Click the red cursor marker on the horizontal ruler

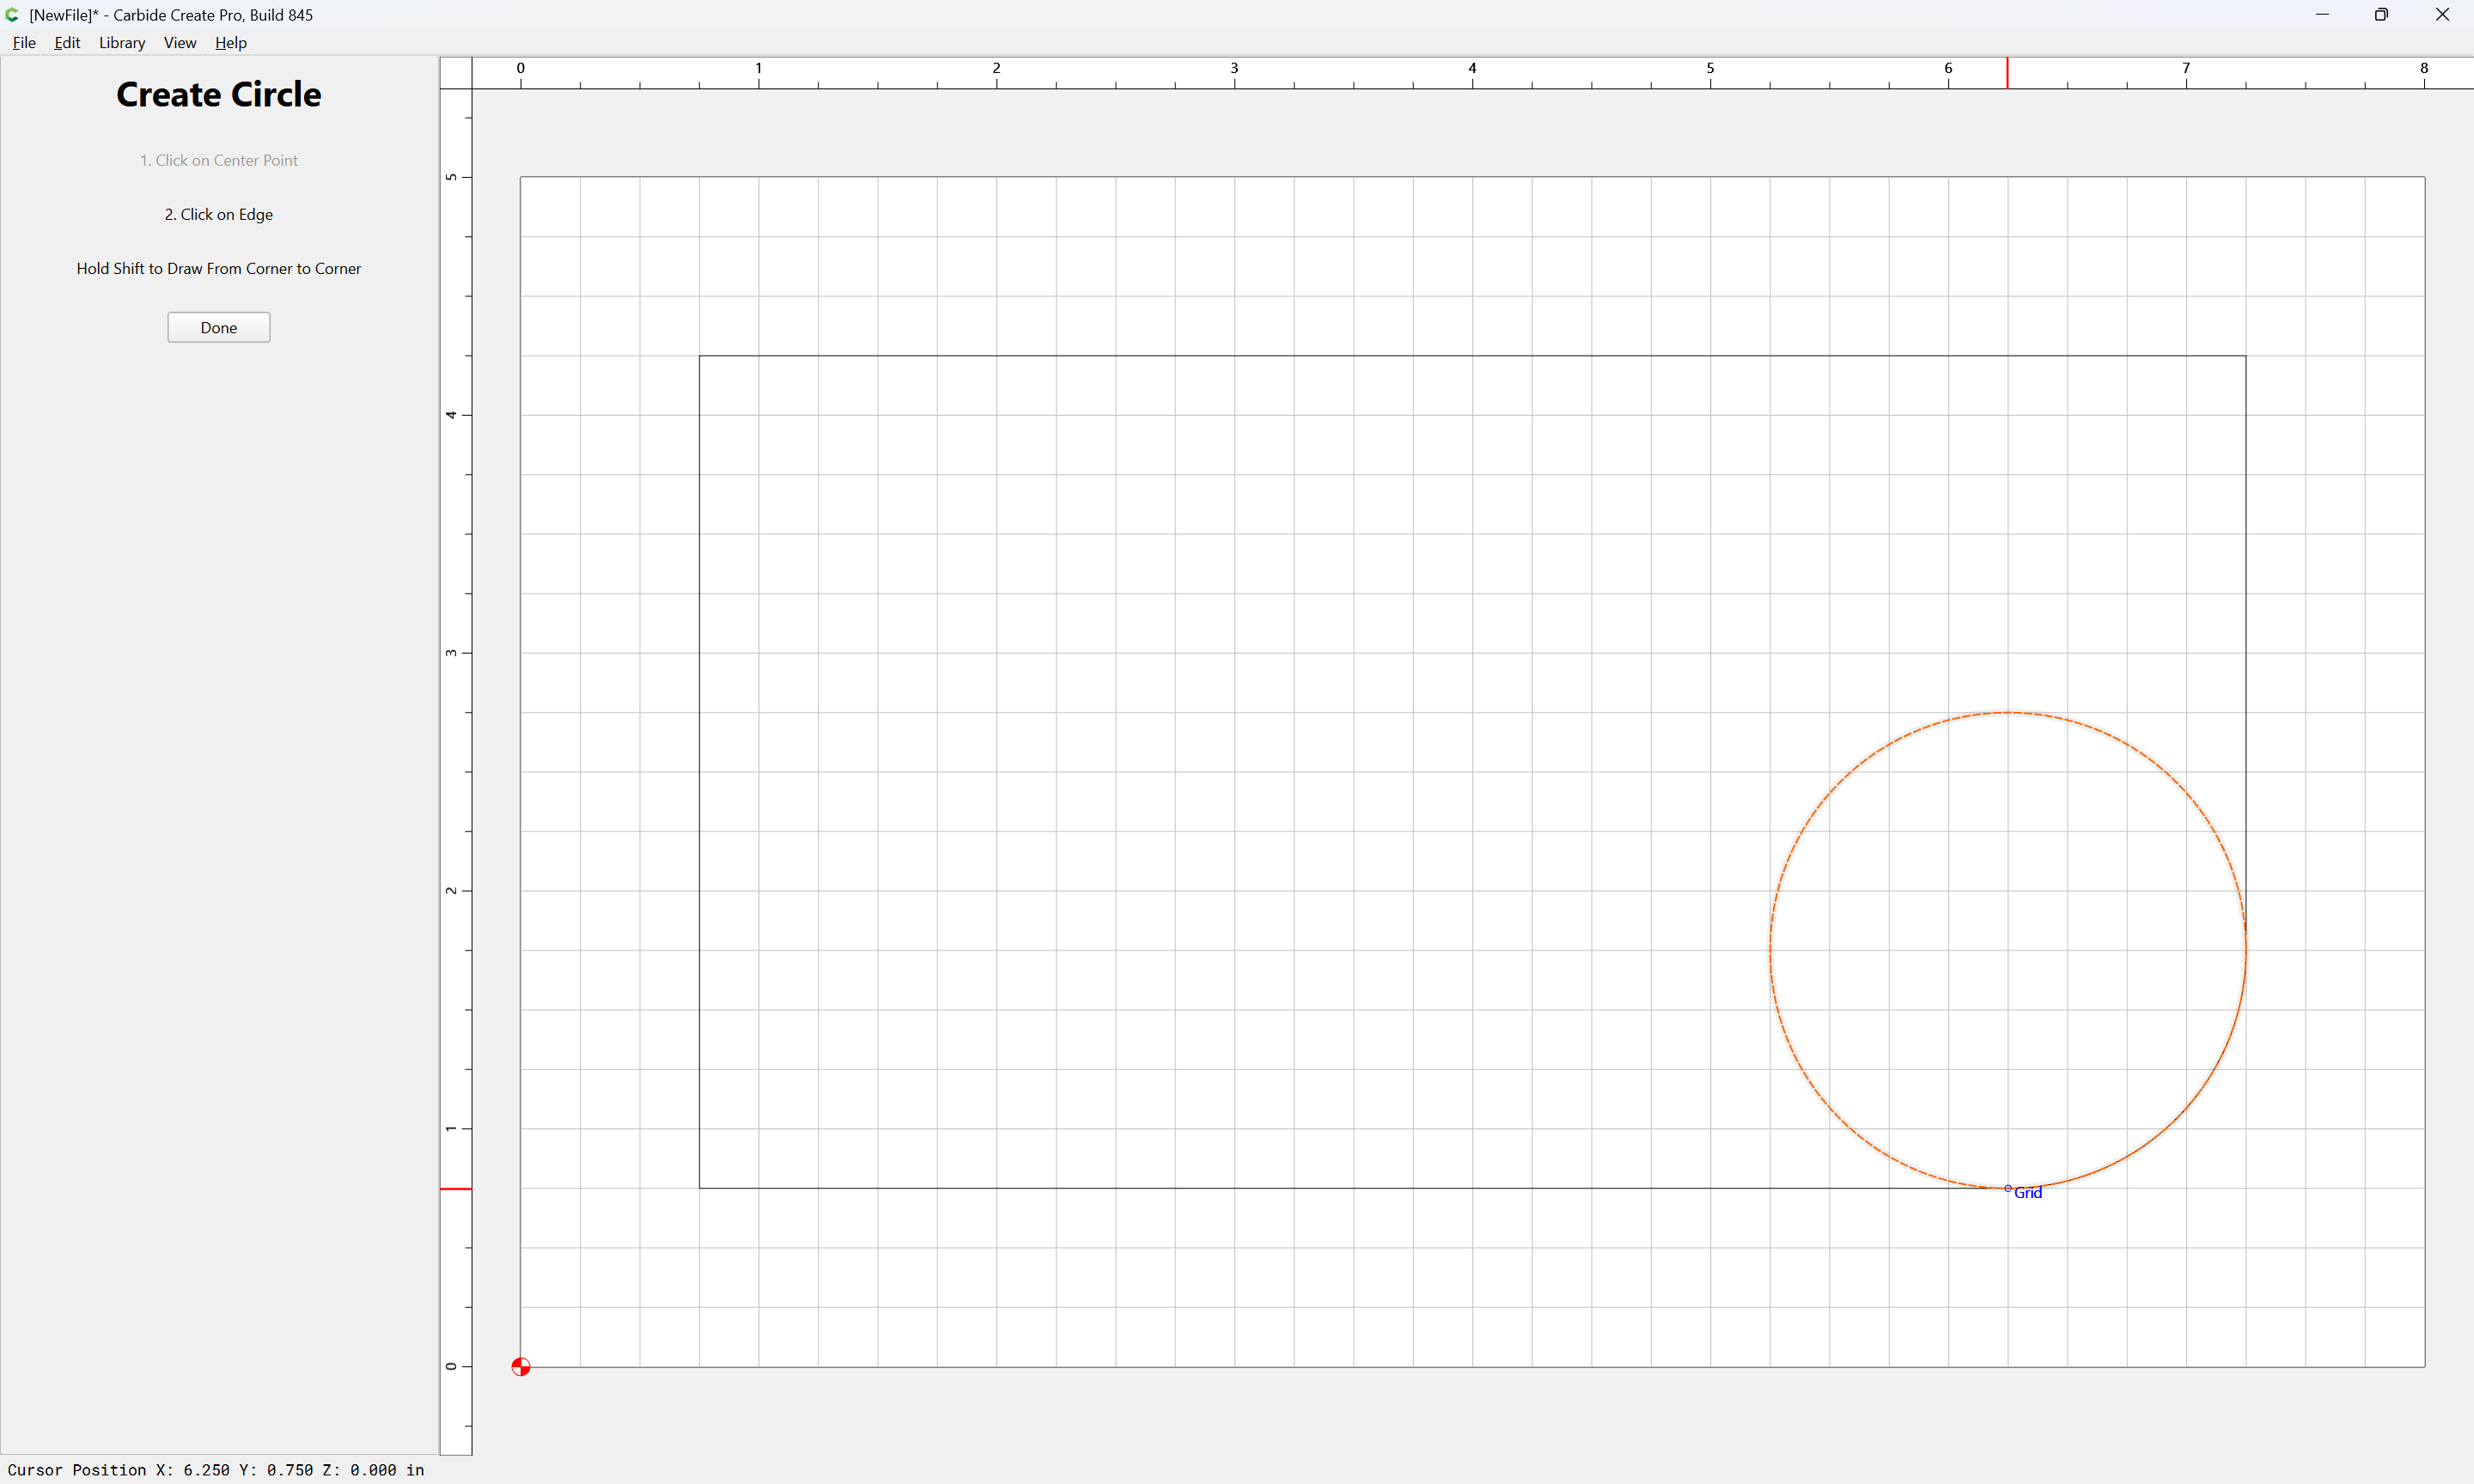tap(2007, 73)
